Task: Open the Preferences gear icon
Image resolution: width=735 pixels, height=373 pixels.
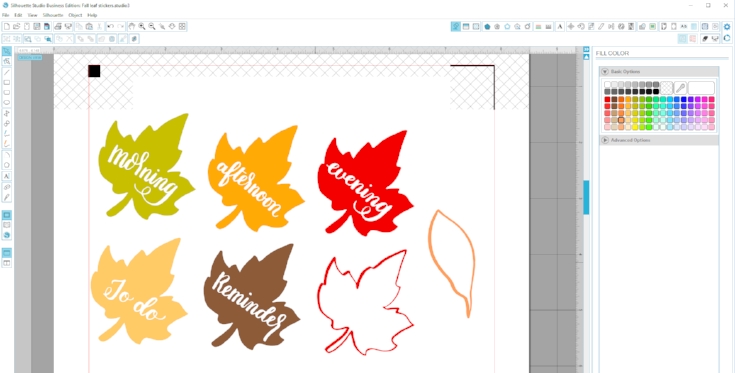Action: (x=727, y=27)
